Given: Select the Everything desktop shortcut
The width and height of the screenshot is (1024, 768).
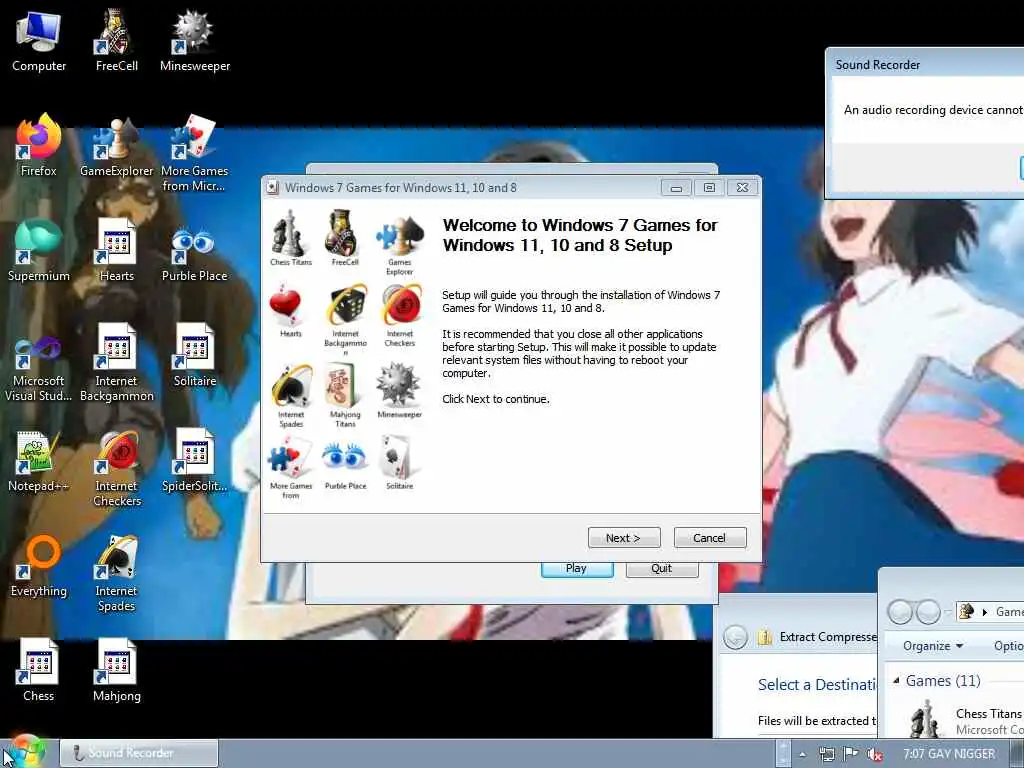Looking at the screenshot, I should click(39, 566).
